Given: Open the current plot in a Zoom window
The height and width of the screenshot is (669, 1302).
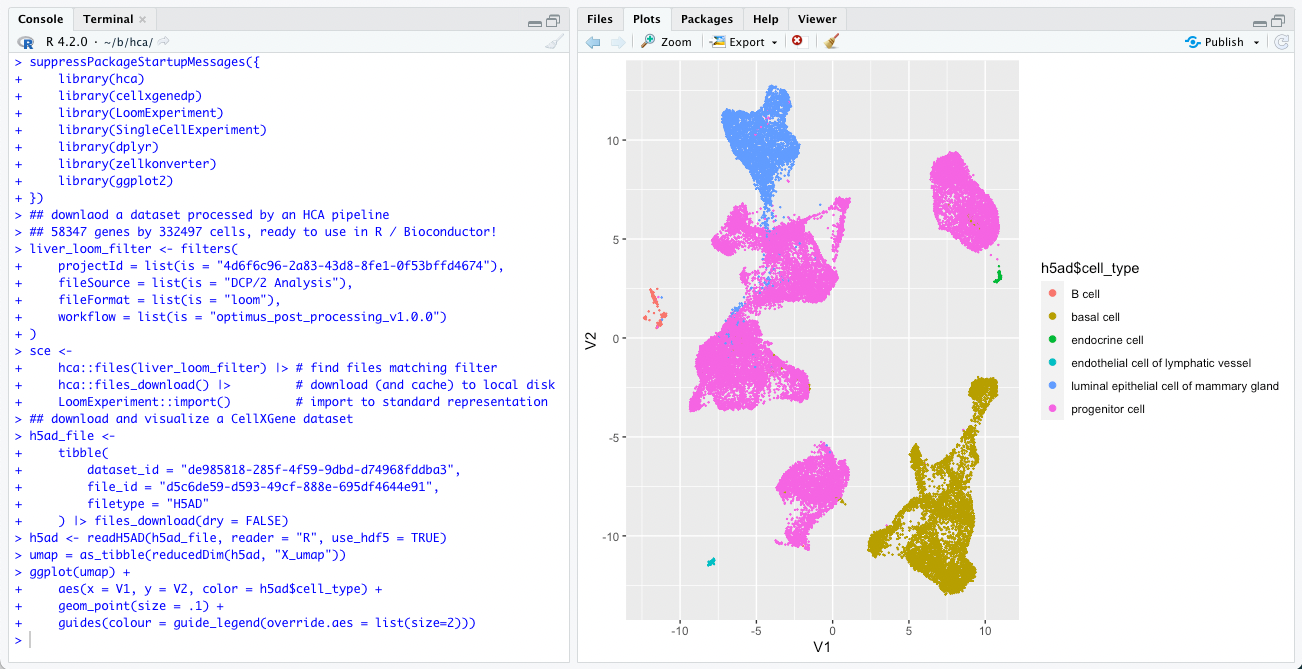Looking at the screenshot, I should [x=666, y=42].
